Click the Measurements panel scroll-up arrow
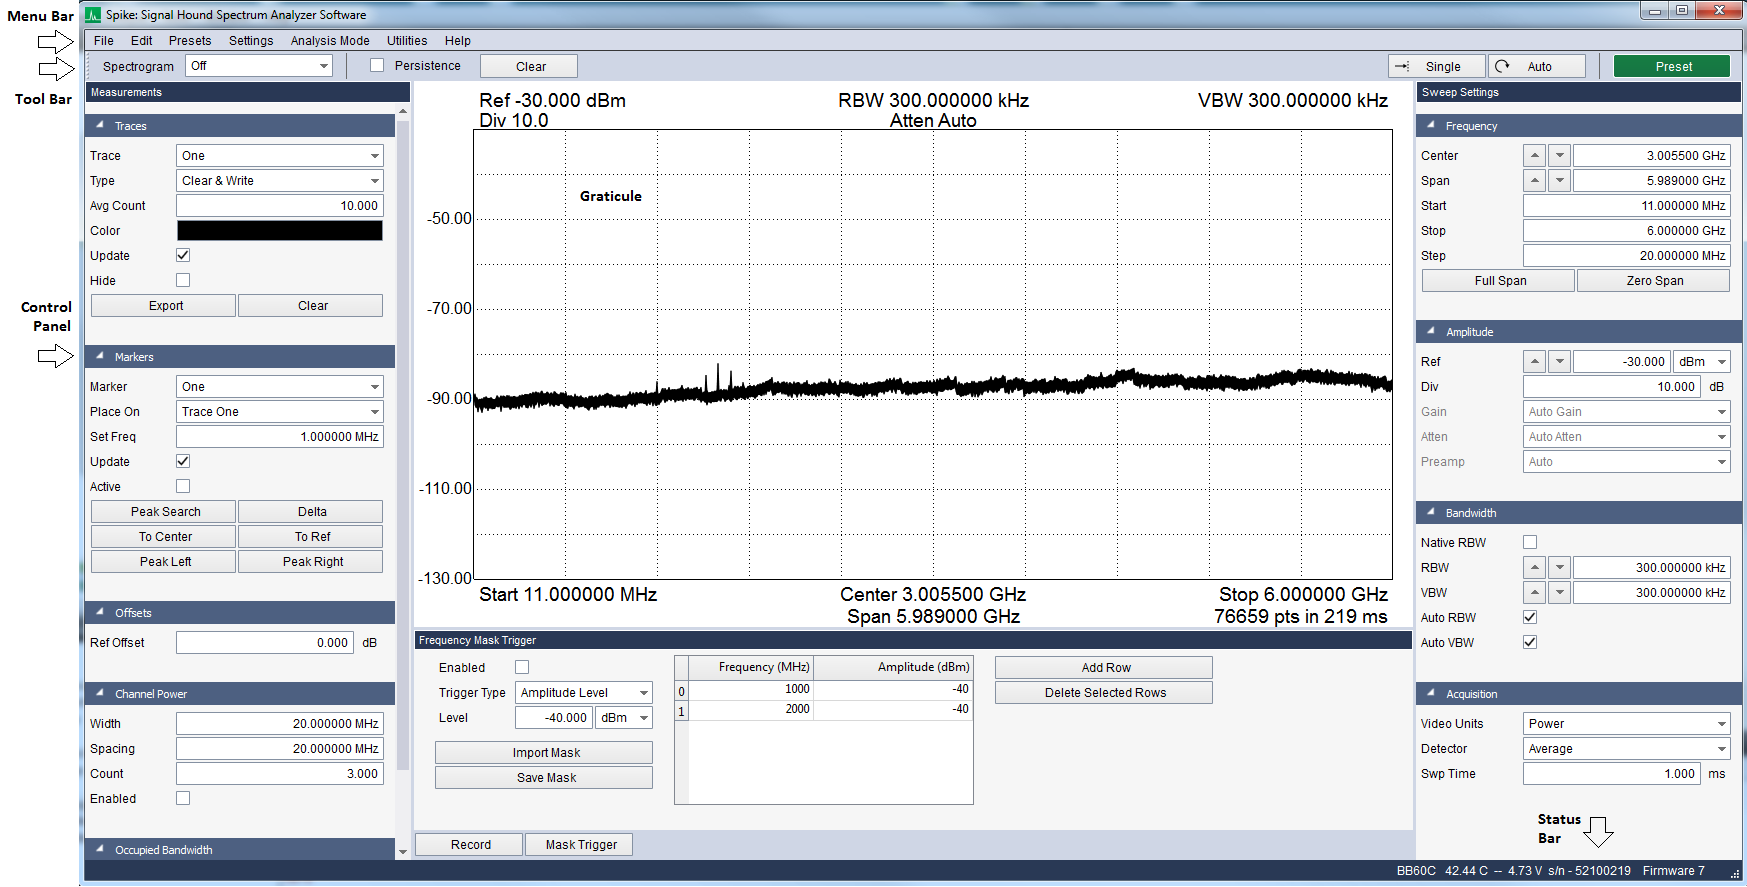Viewport: 1747px width, 887px height. click(403, 111)
